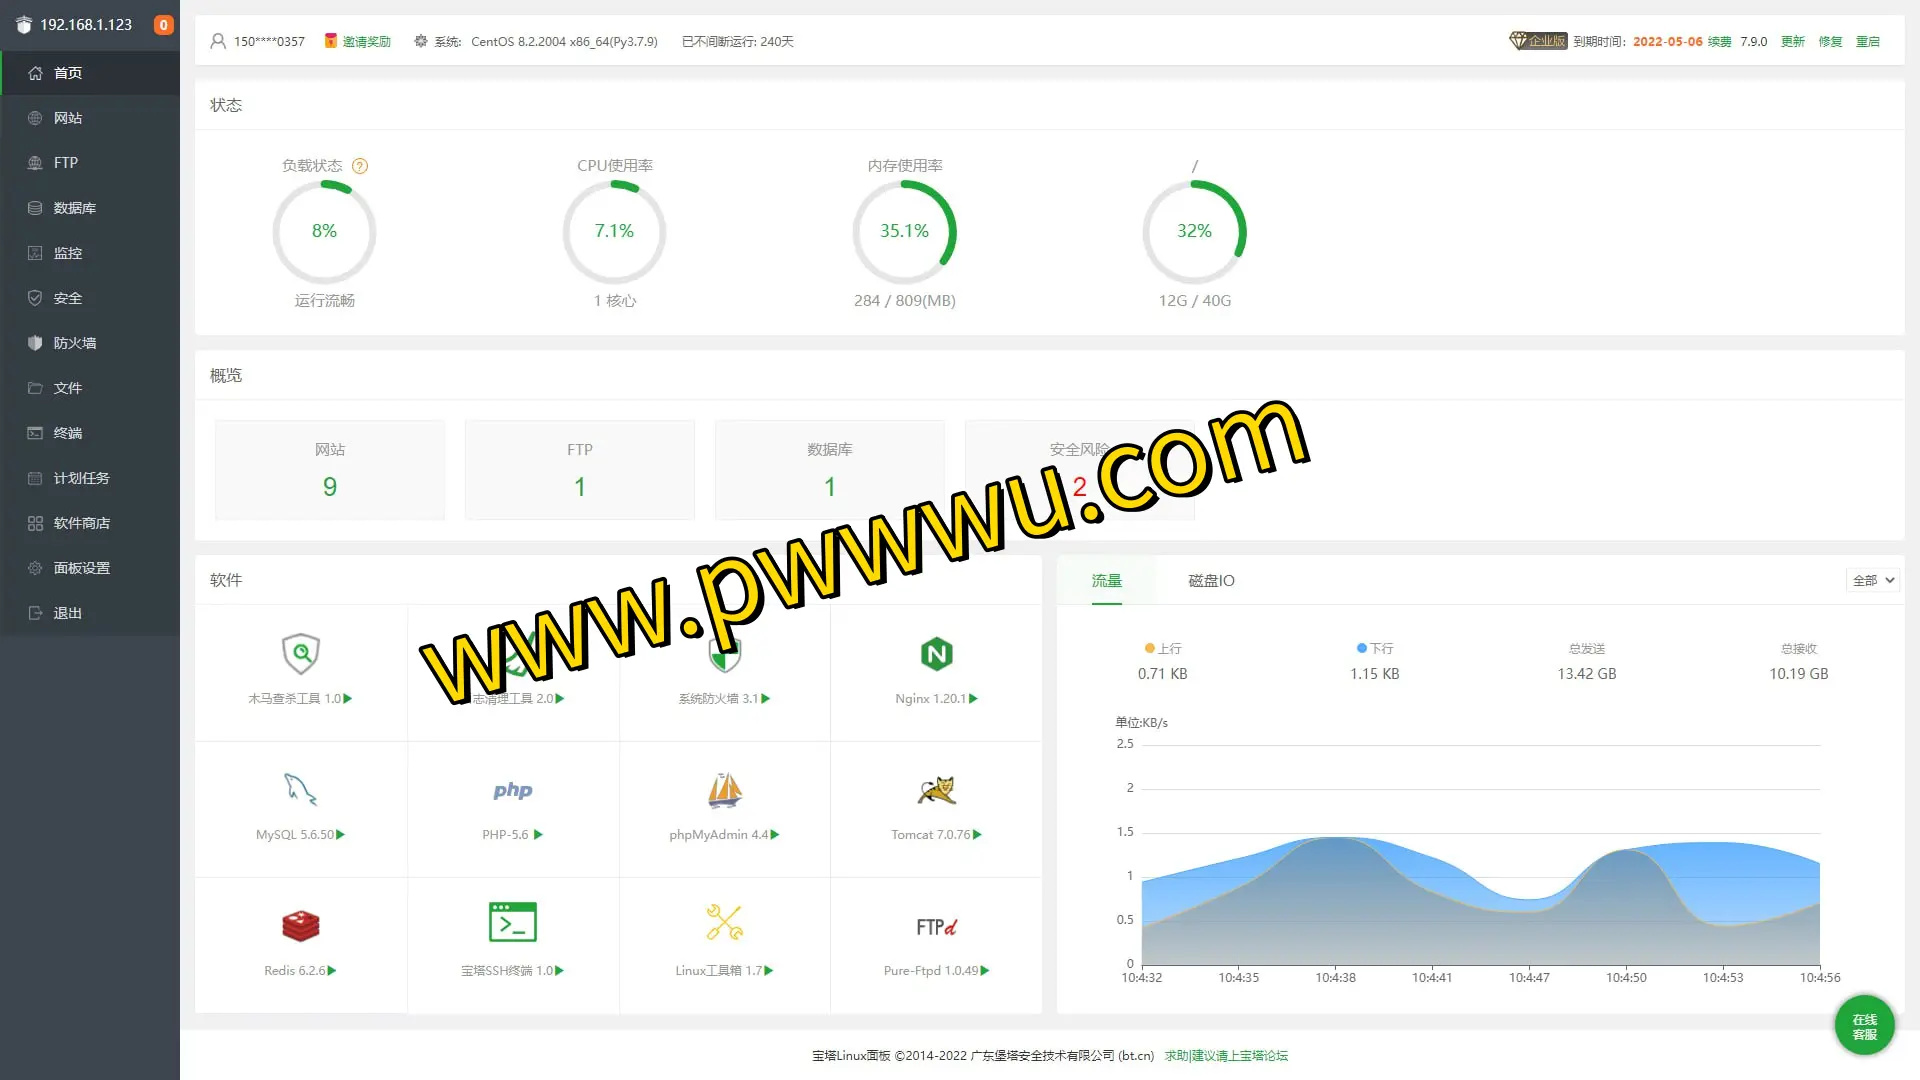The height and width of the screenshot is (1080, 1920).
Task: Open 软件商店 in the sidebar
Action: pyautogui.click(x=82, y=523)
